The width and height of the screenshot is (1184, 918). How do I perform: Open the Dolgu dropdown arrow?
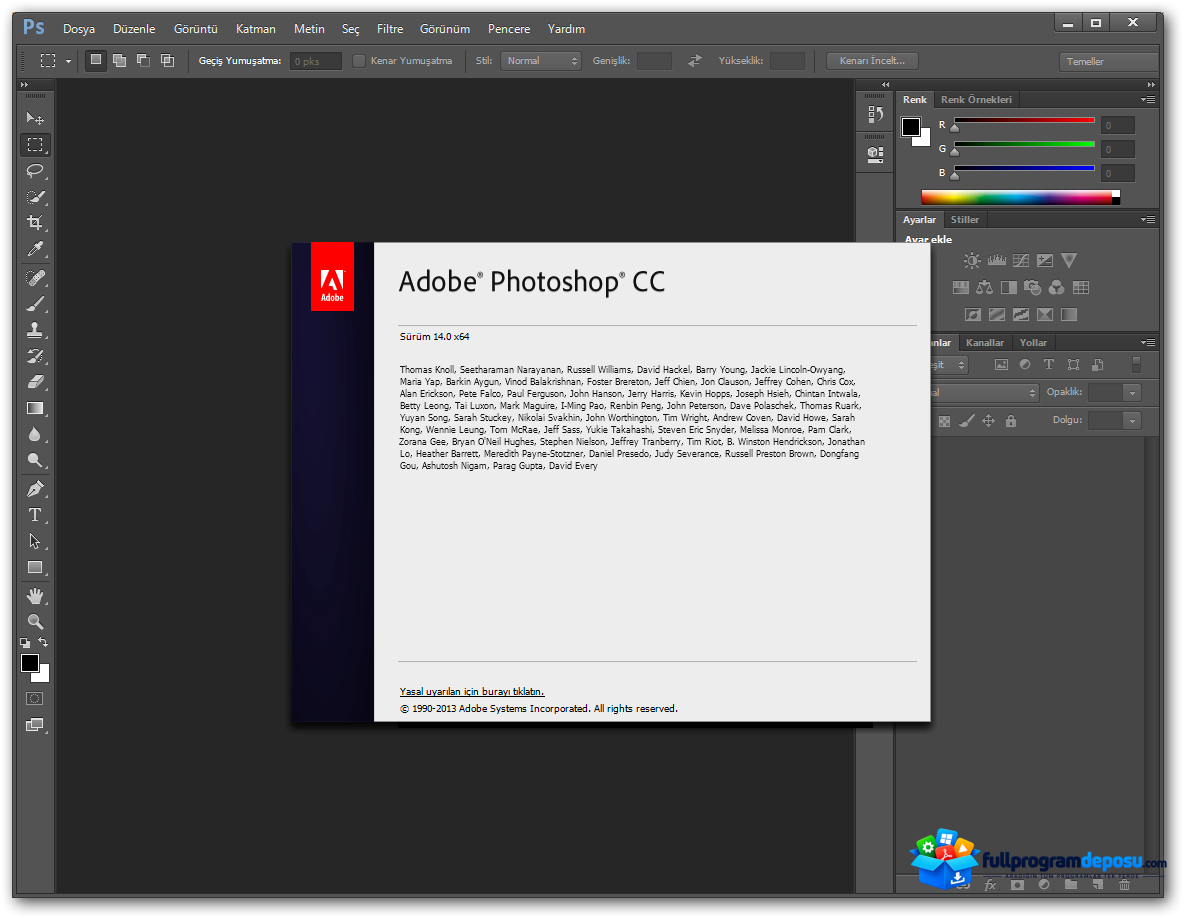click(1131, 421)
